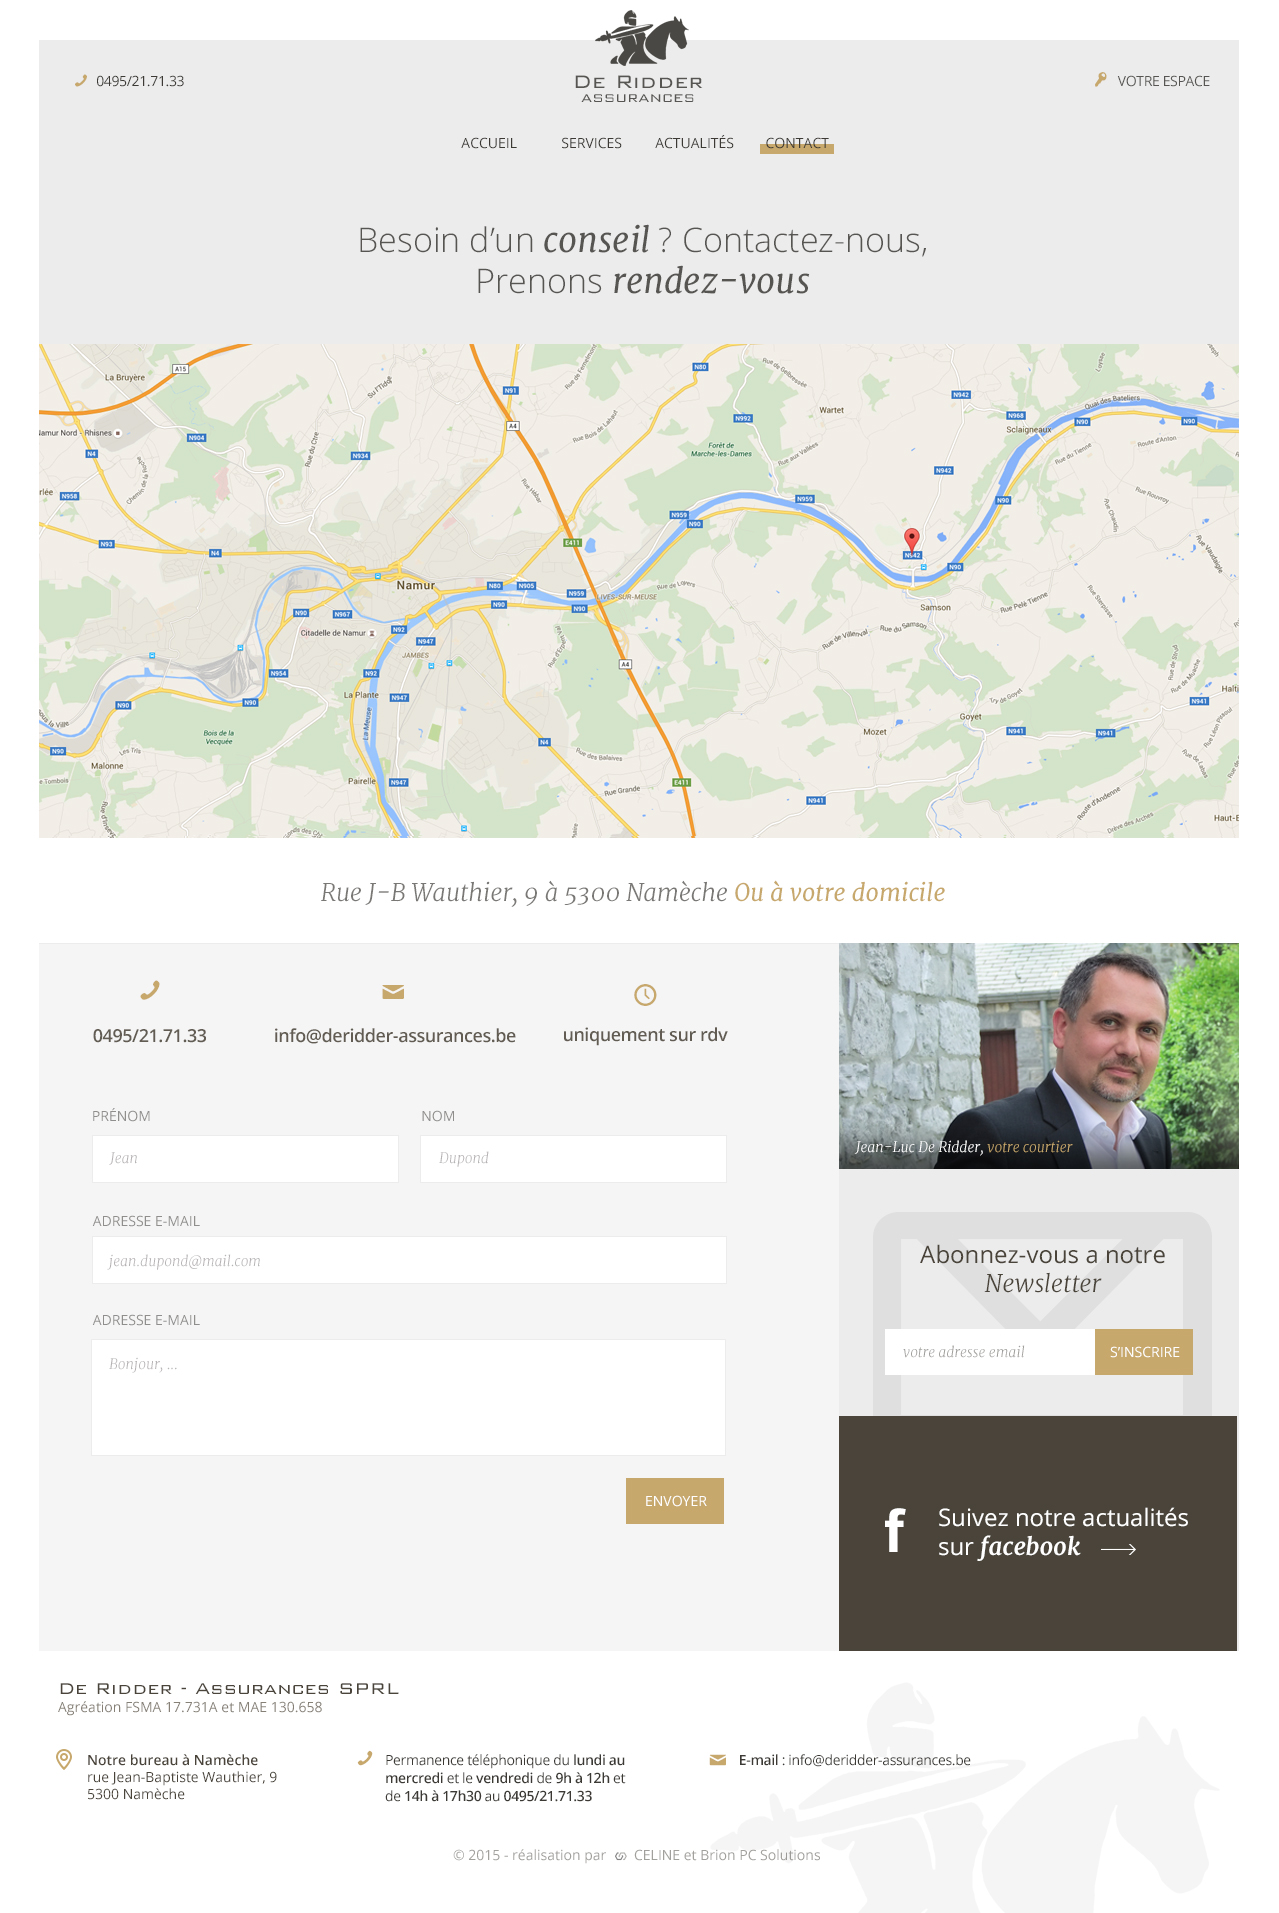Submit form with Envoyer button
The width and height of the screenshot is (1279, 1913).
tap(675, 1501)
